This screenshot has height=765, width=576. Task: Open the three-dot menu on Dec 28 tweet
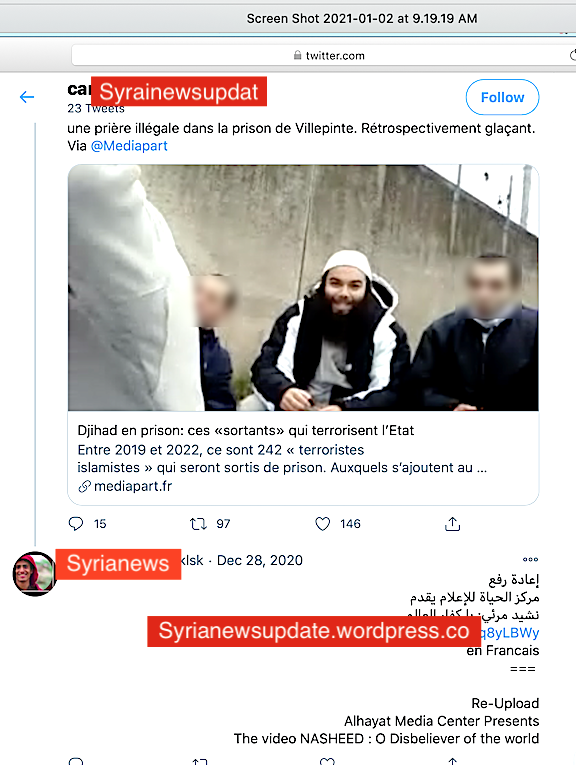530,560
